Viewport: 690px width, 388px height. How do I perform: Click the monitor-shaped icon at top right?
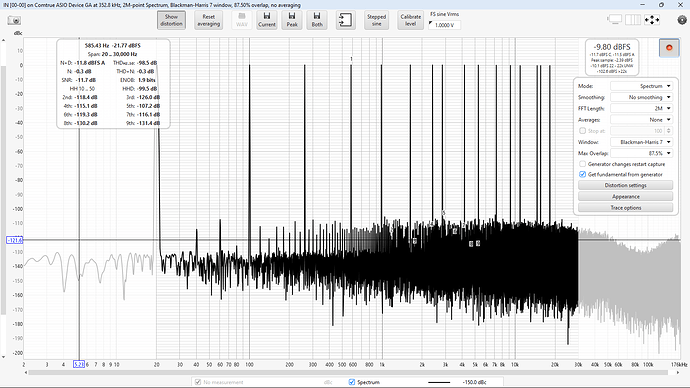pos(615,20)
